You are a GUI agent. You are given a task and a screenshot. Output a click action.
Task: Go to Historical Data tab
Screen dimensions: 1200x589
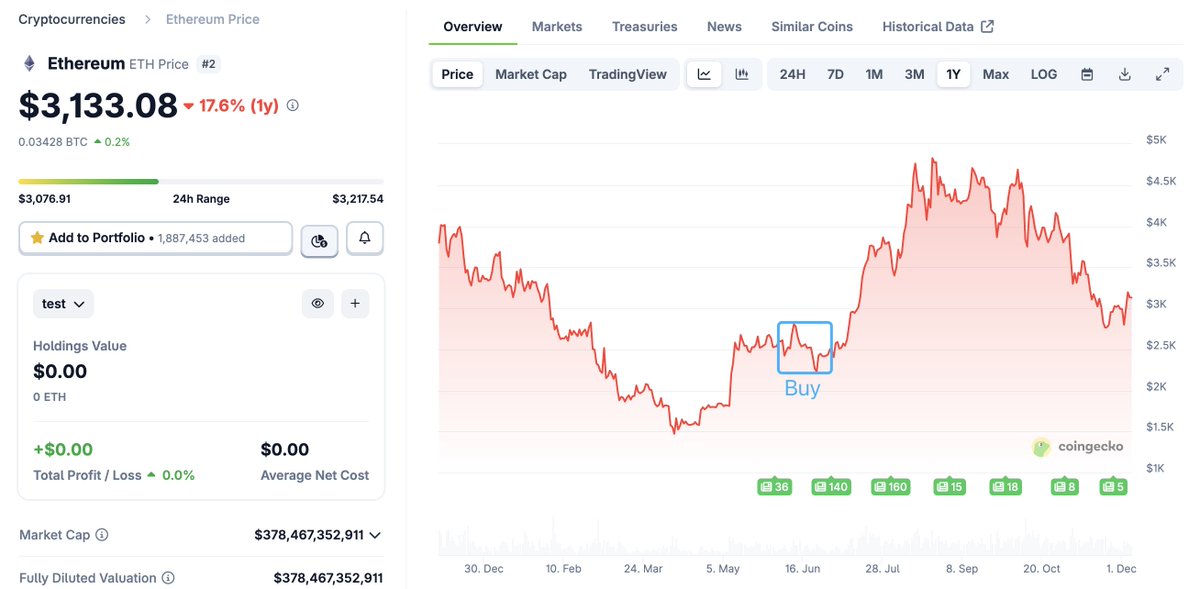937,27
